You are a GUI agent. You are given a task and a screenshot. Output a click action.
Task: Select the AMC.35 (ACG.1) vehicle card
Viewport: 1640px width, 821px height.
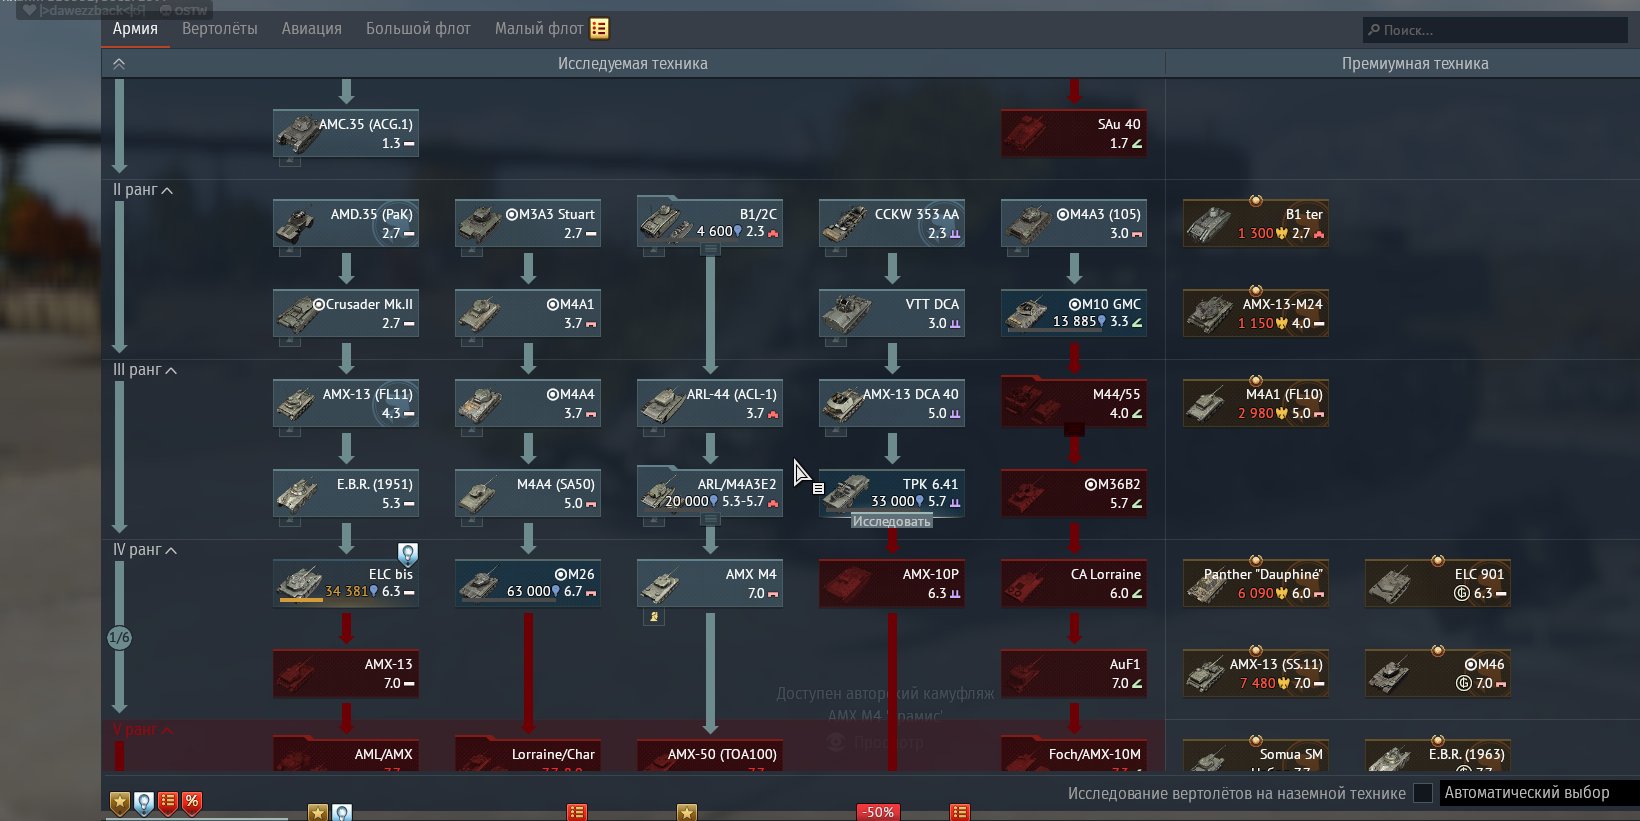click(346, 133)
